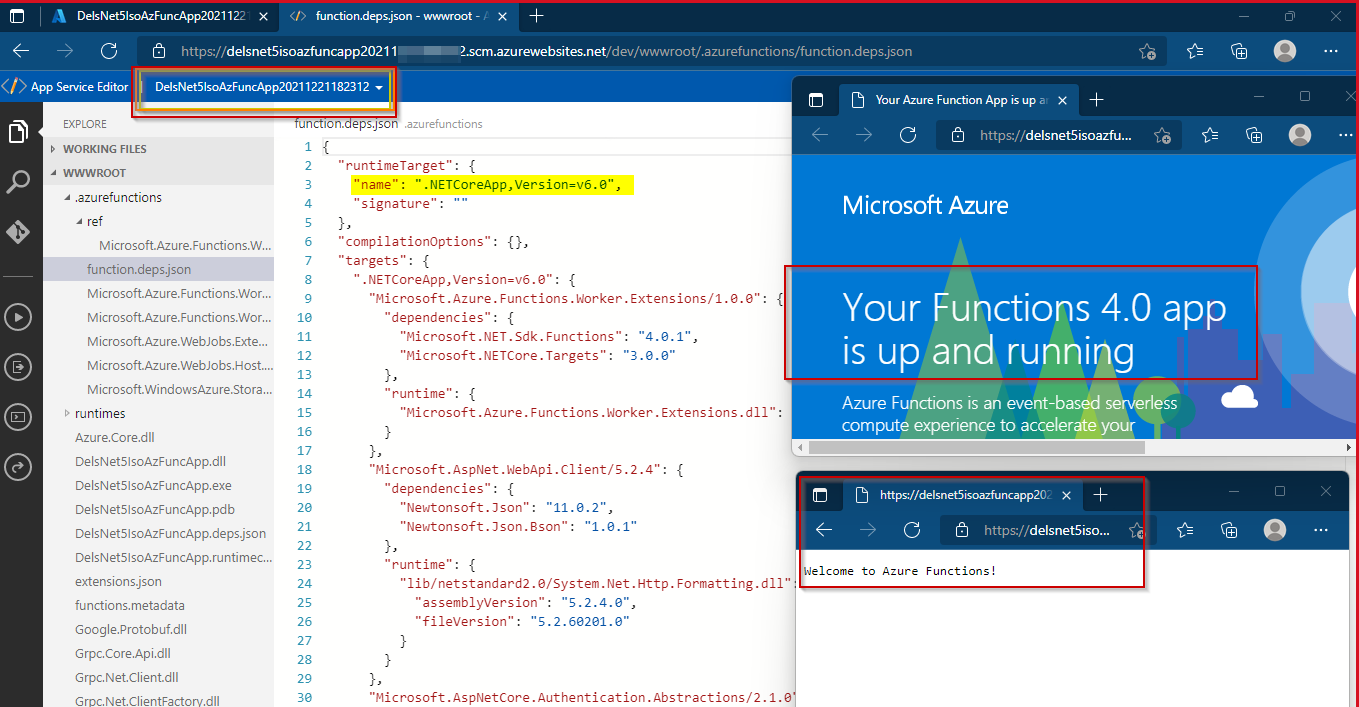Open Azure.Core.dll in file tree
Screen dimensions: 1359x707
(x=115, y=437)
